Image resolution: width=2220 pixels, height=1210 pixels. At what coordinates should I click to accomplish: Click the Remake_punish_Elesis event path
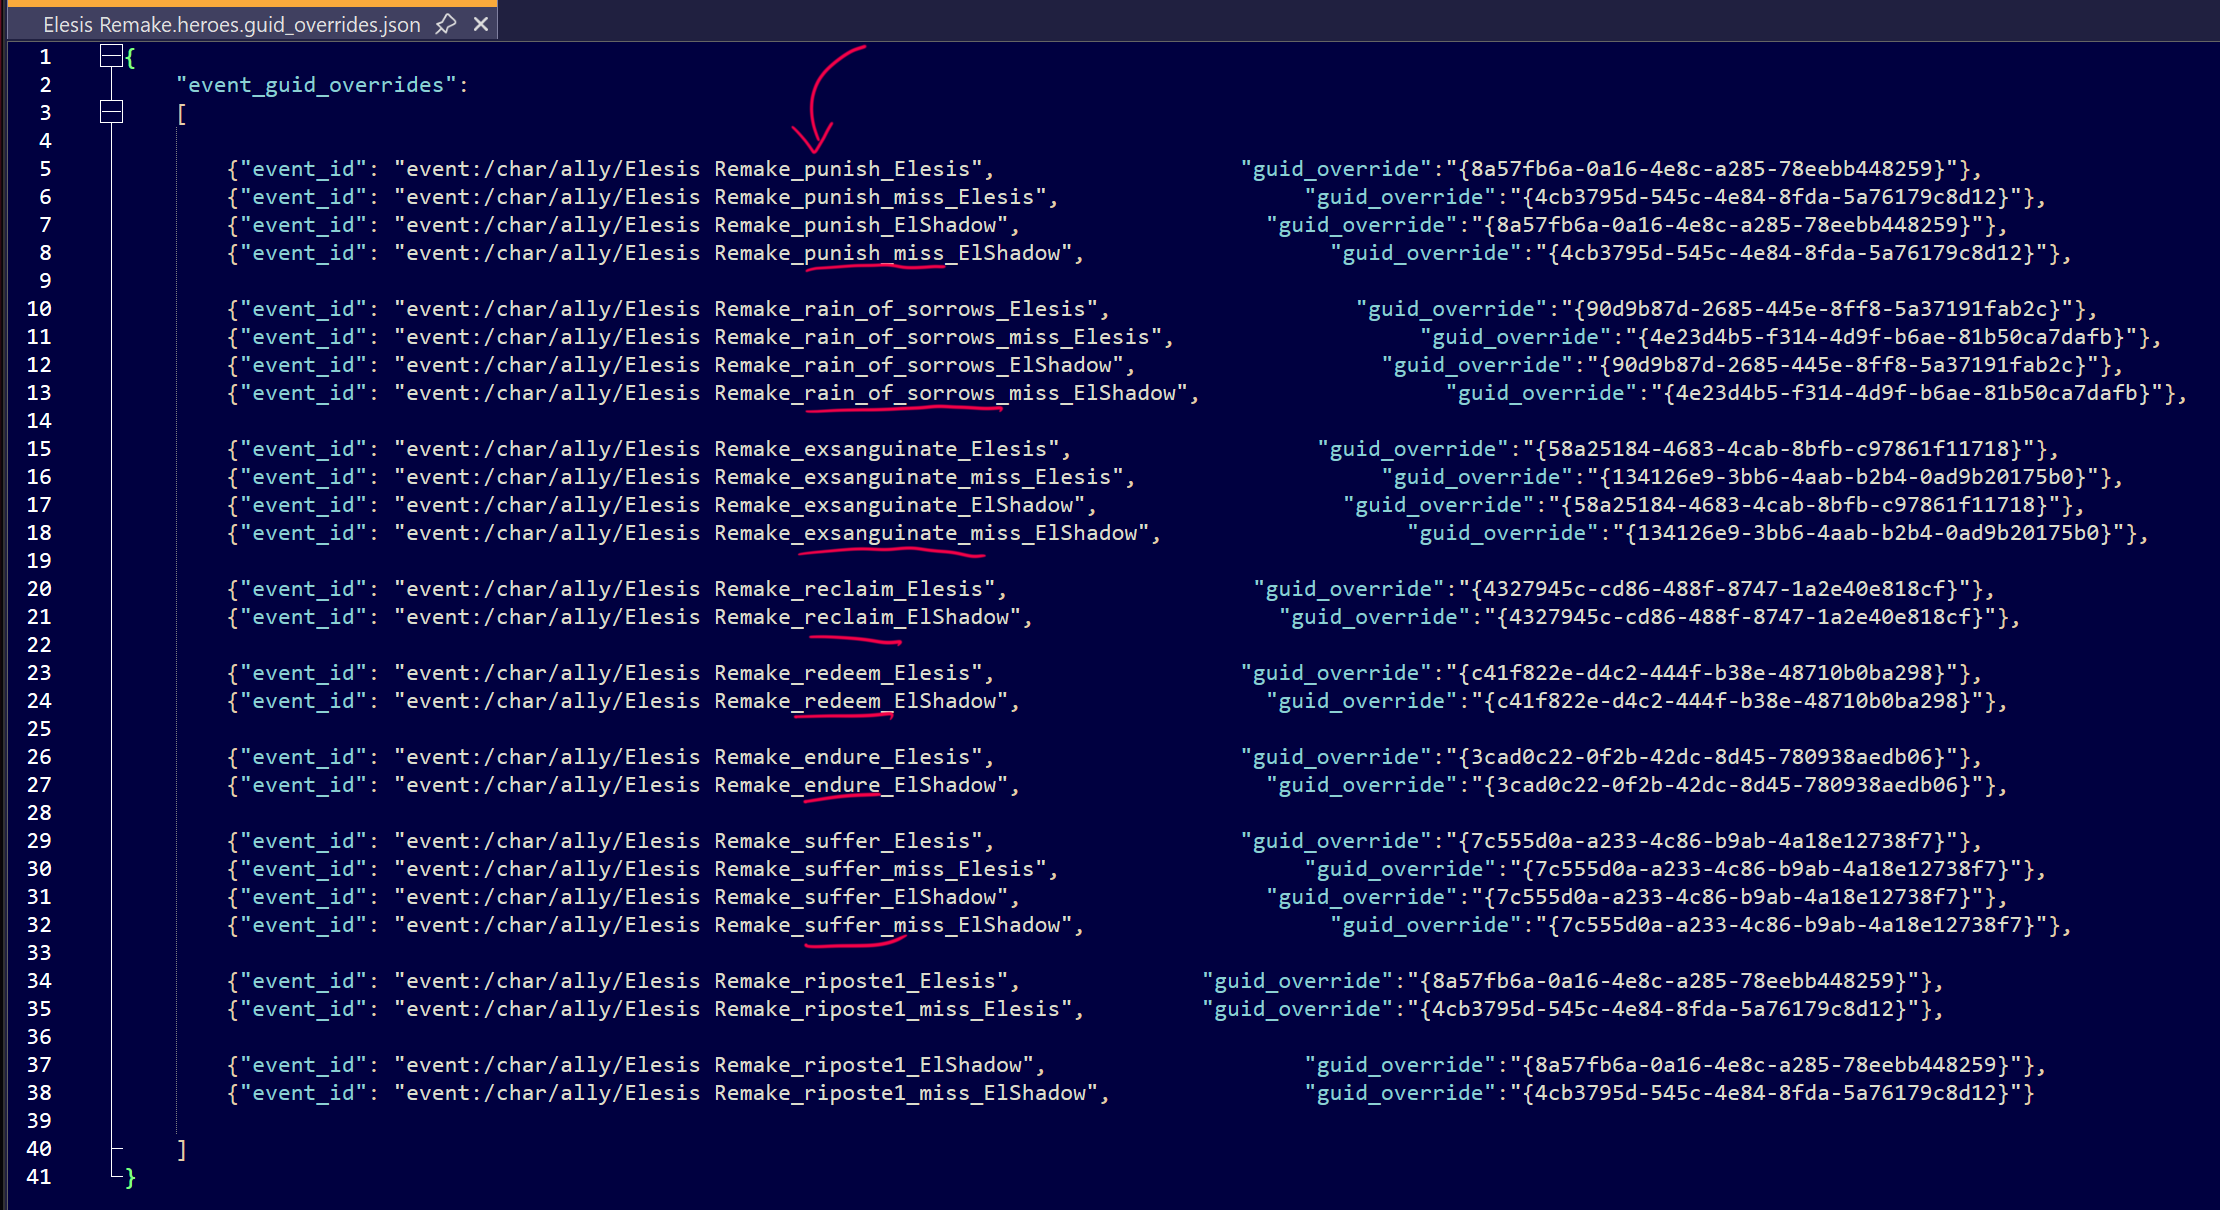688,169
